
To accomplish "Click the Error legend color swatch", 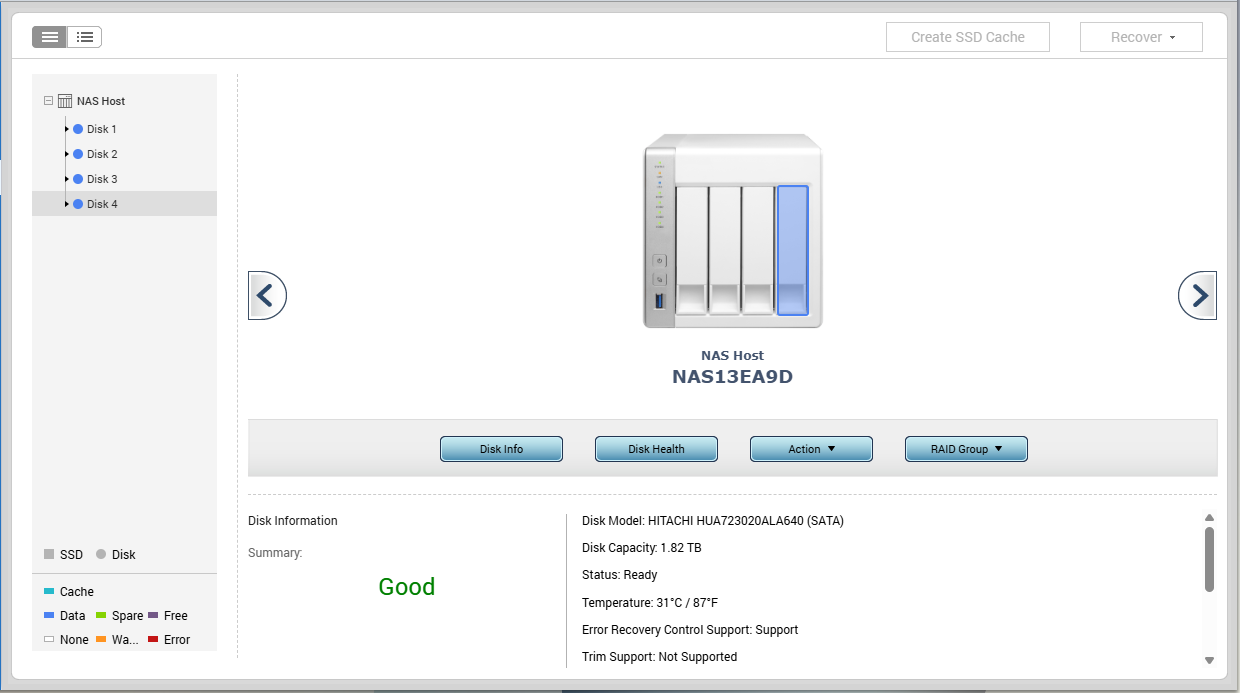I will [153, 639].
